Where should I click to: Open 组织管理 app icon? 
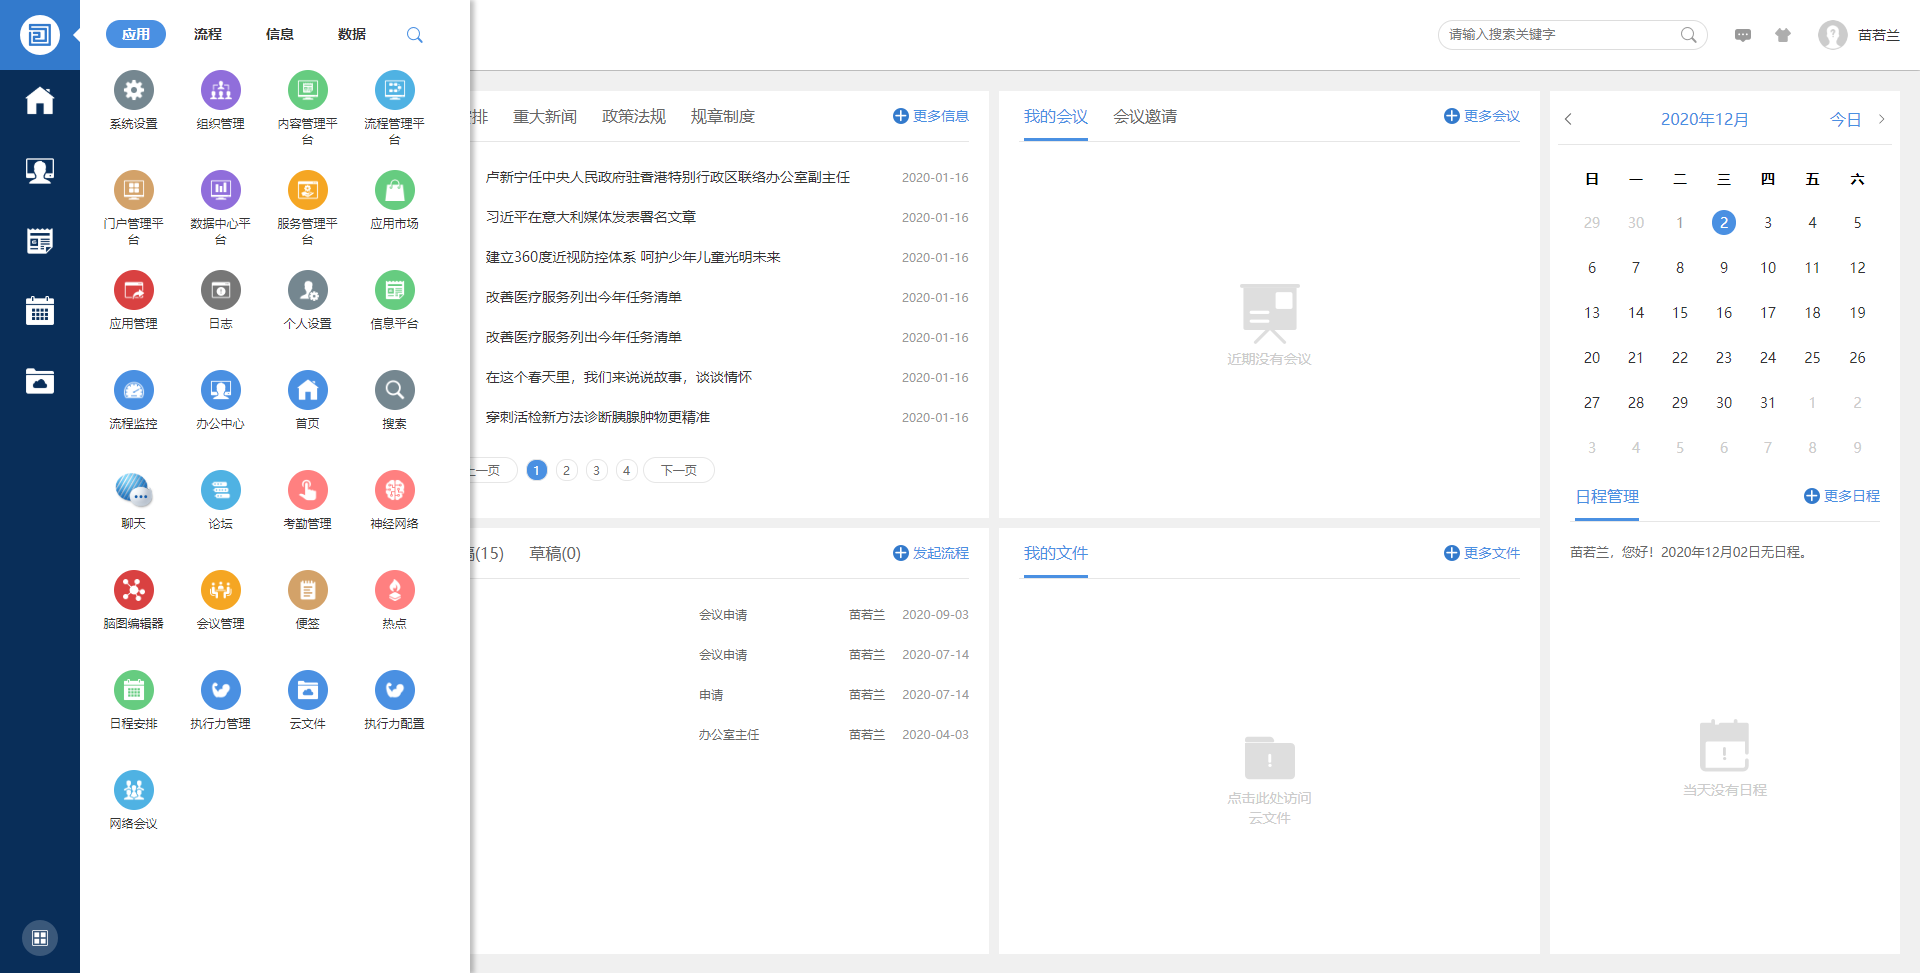[x=221, y=90]
